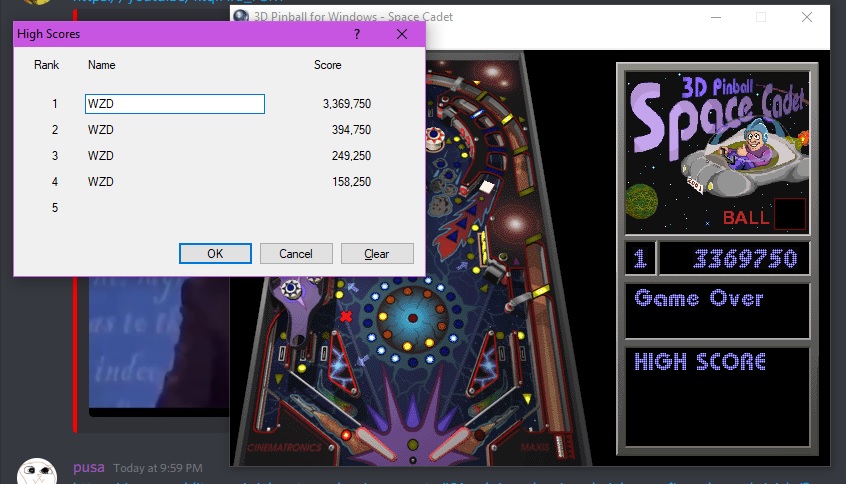846x484 pixels.
Task: Close the High Scores dialog
Action: coord(402,34)
